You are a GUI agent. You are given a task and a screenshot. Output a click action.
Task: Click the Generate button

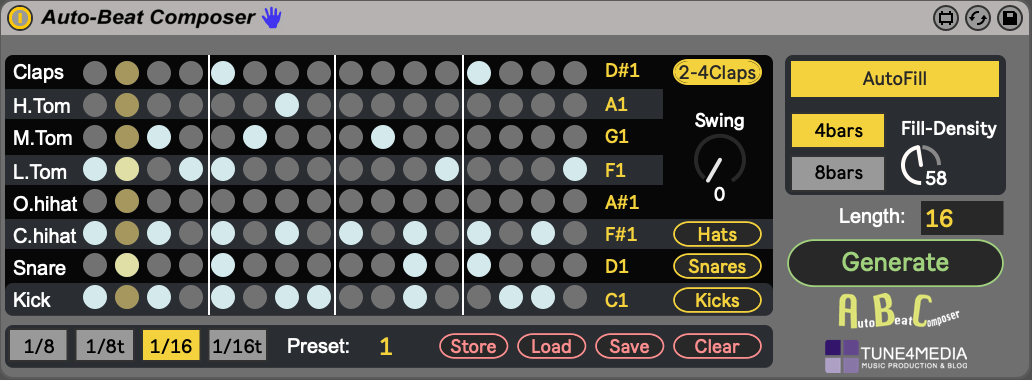[895, 263]
